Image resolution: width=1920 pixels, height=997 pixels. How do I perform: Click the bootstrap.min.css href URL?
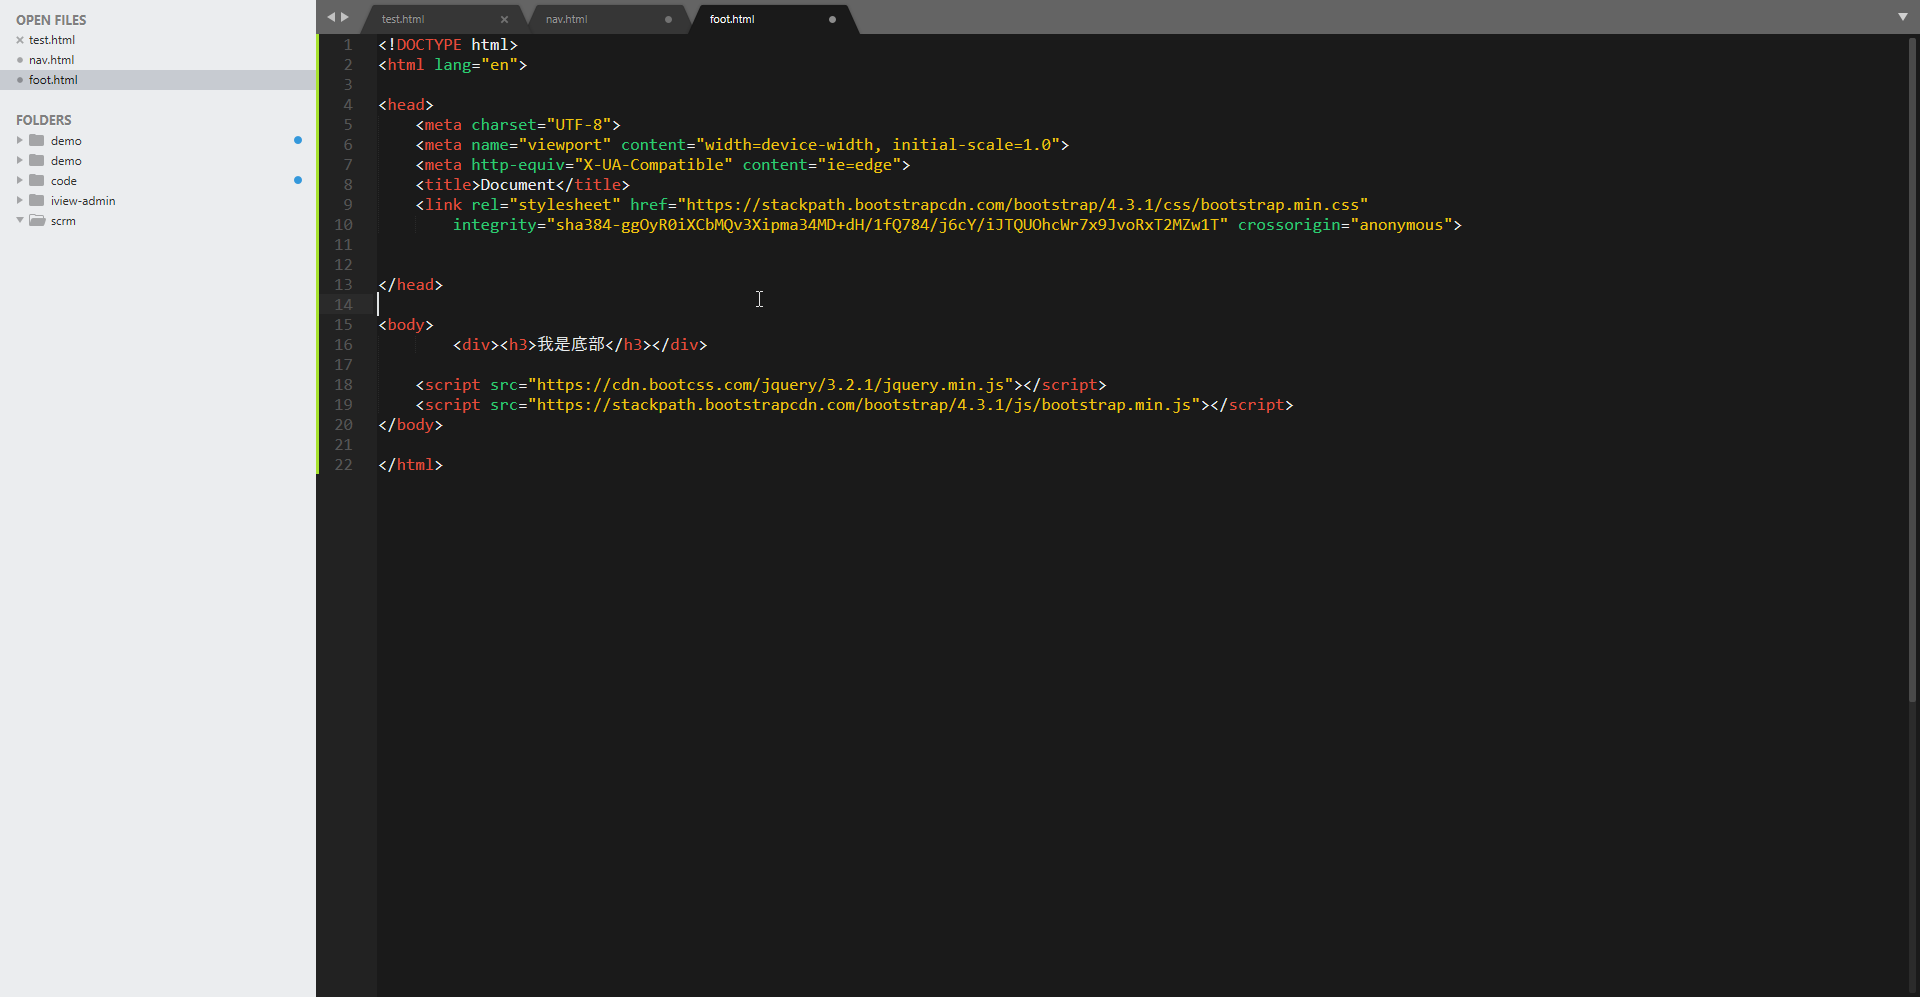point(1022,205)
